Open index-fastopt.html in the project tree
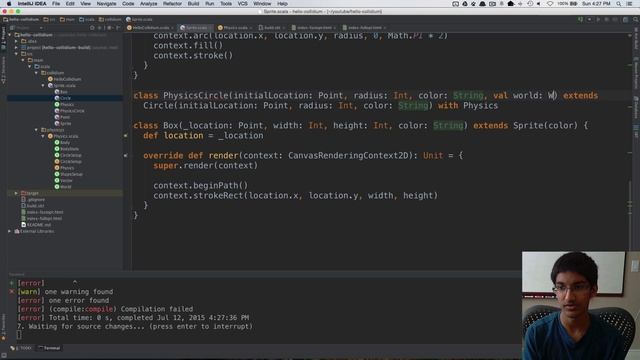 tap(42, 212)
